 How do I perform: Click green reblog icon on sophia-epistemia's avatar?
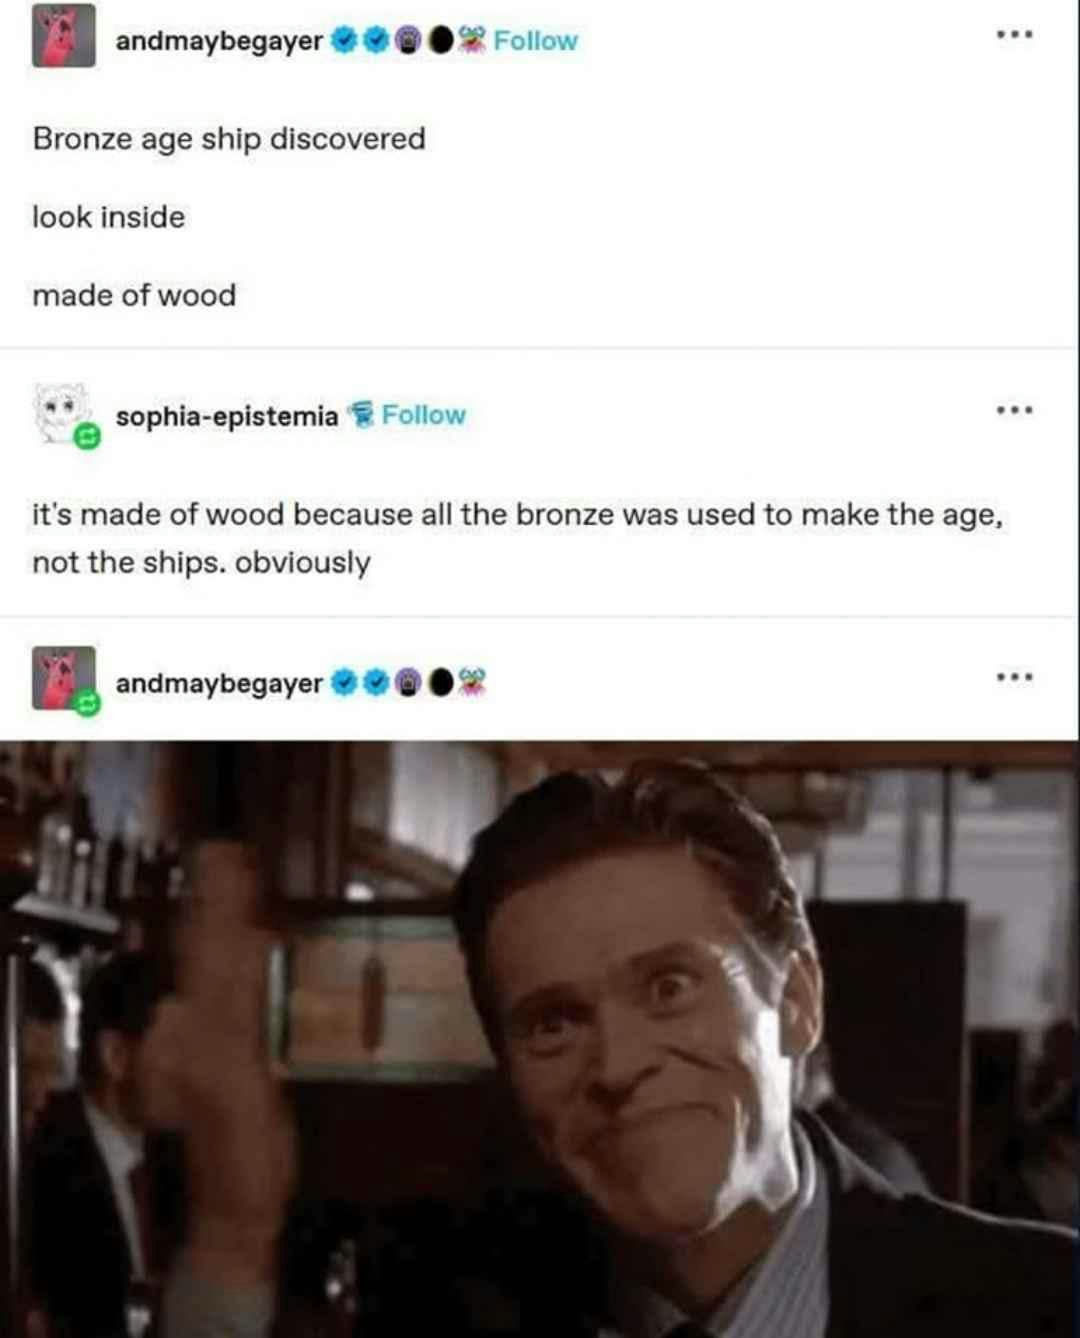(x=87, y=437)
